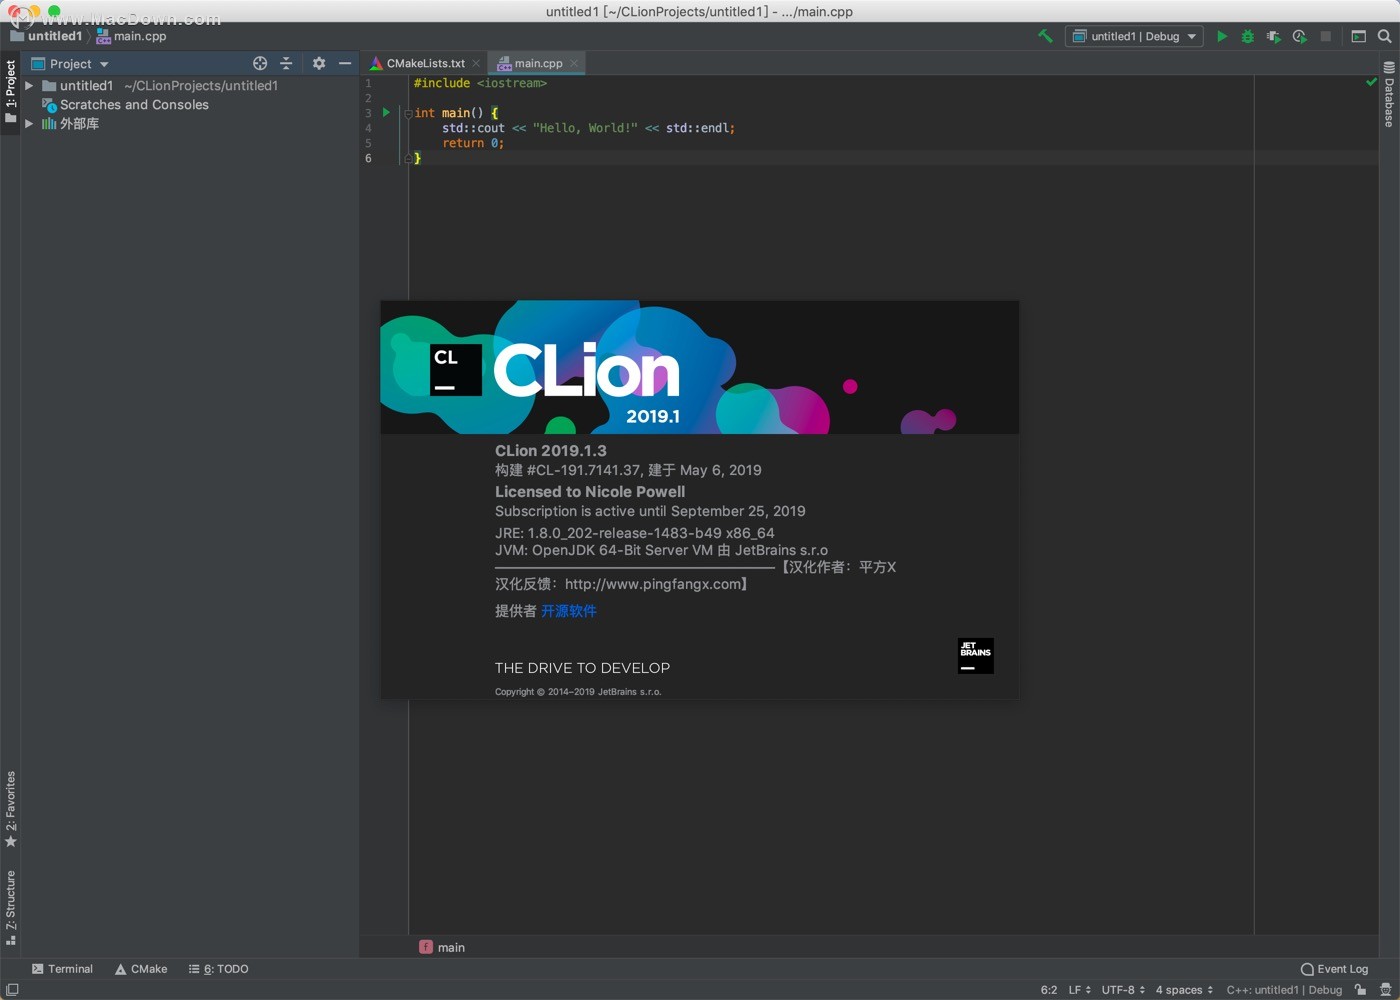Open Search Everywhere magnifier icon
The image size is (1400, 1000).
click(1384, 36)
